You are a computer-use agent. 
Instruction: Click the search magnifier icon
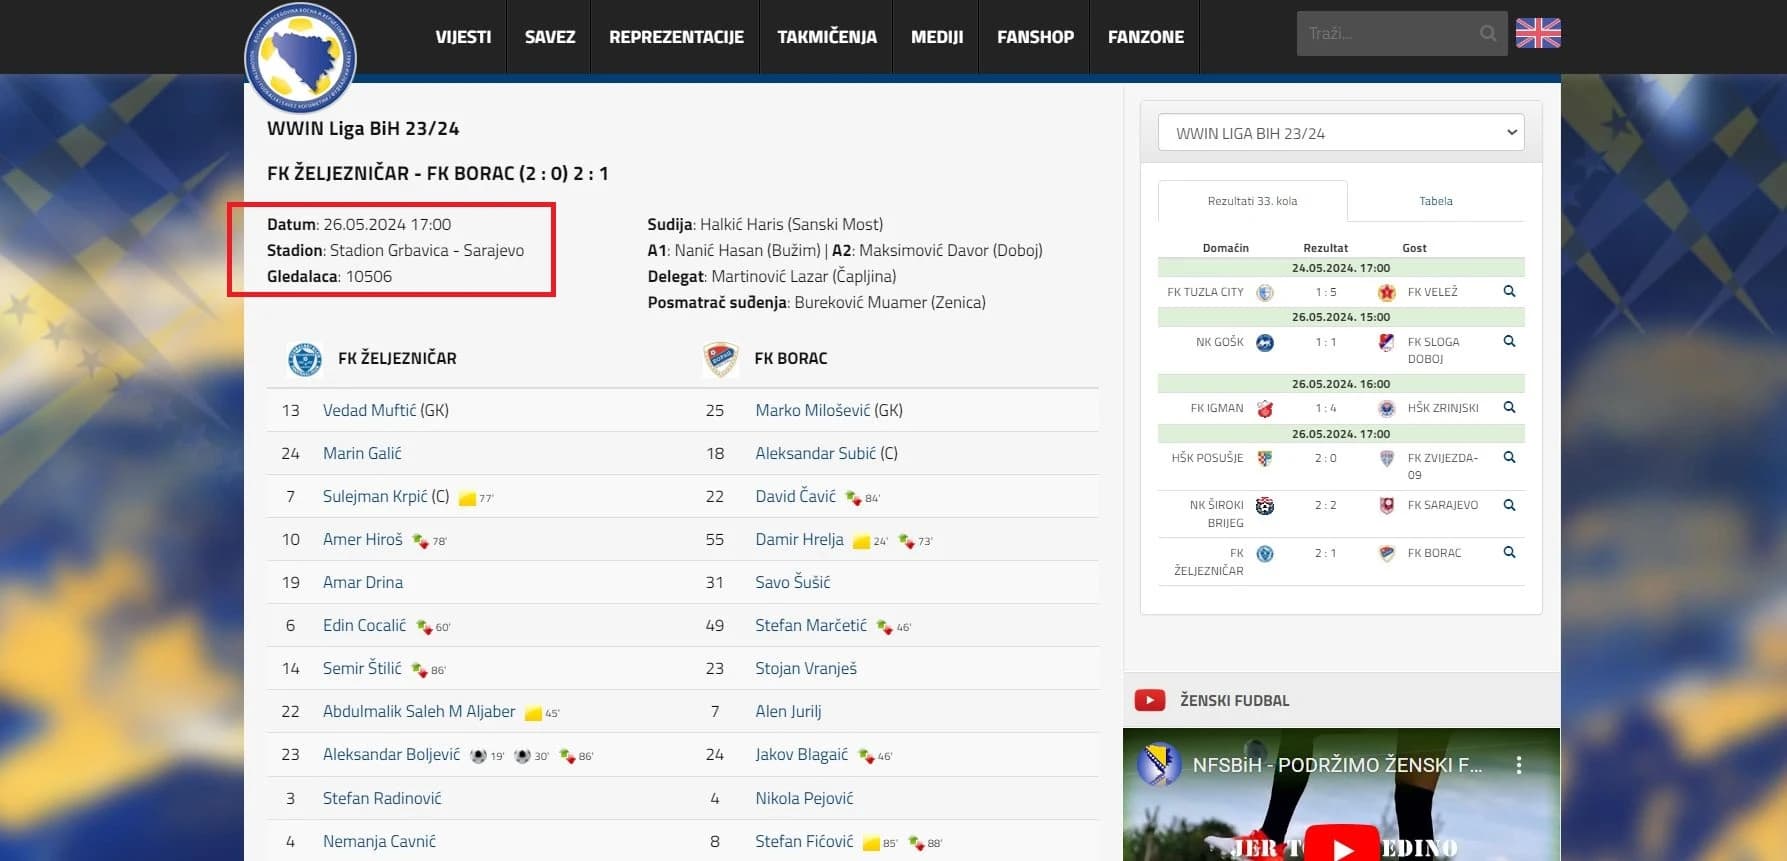coord(1488,34)
